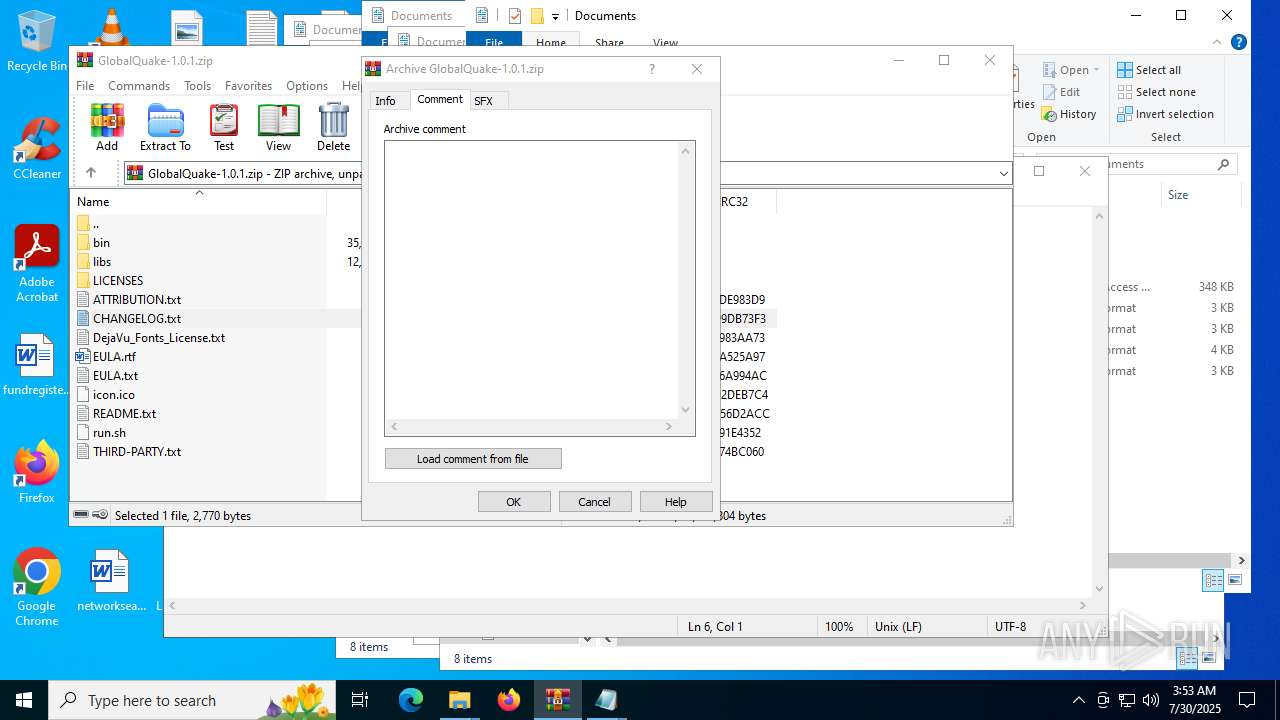Viewport: 1280px width, 720px height.
Task: Click comment box scroll up arrow
Action: pyautogui.click(x=686, y=151)
